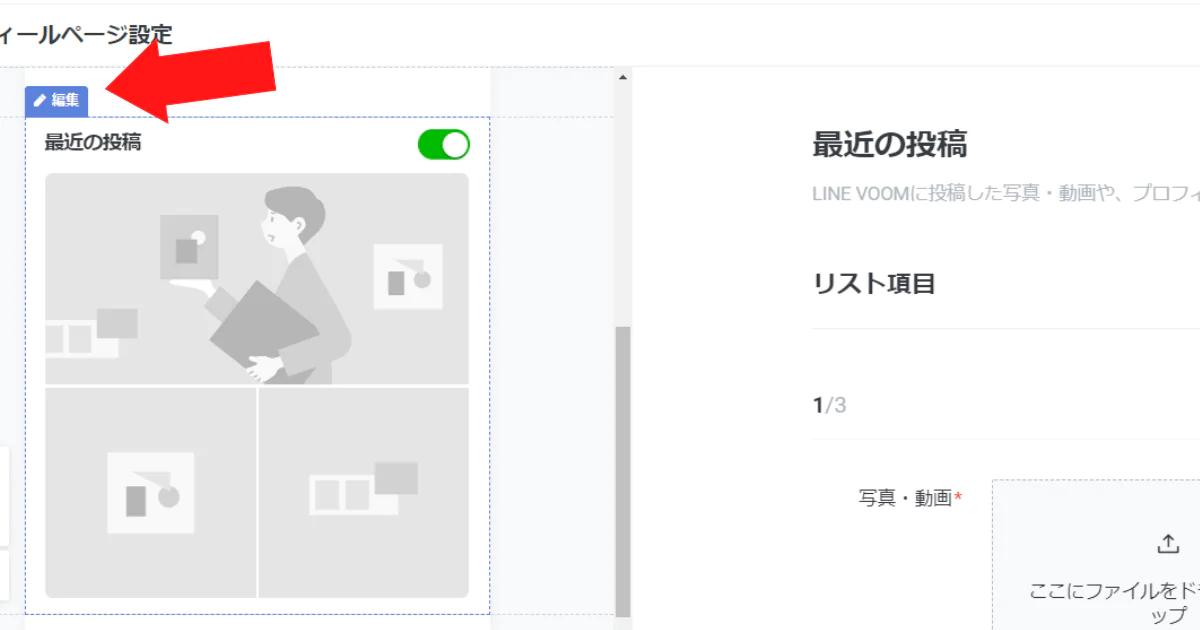The height and width of the screenshot is (630, 1200).
Task: Select the bottom-left placeholder image tile
Action: point(150,492)
